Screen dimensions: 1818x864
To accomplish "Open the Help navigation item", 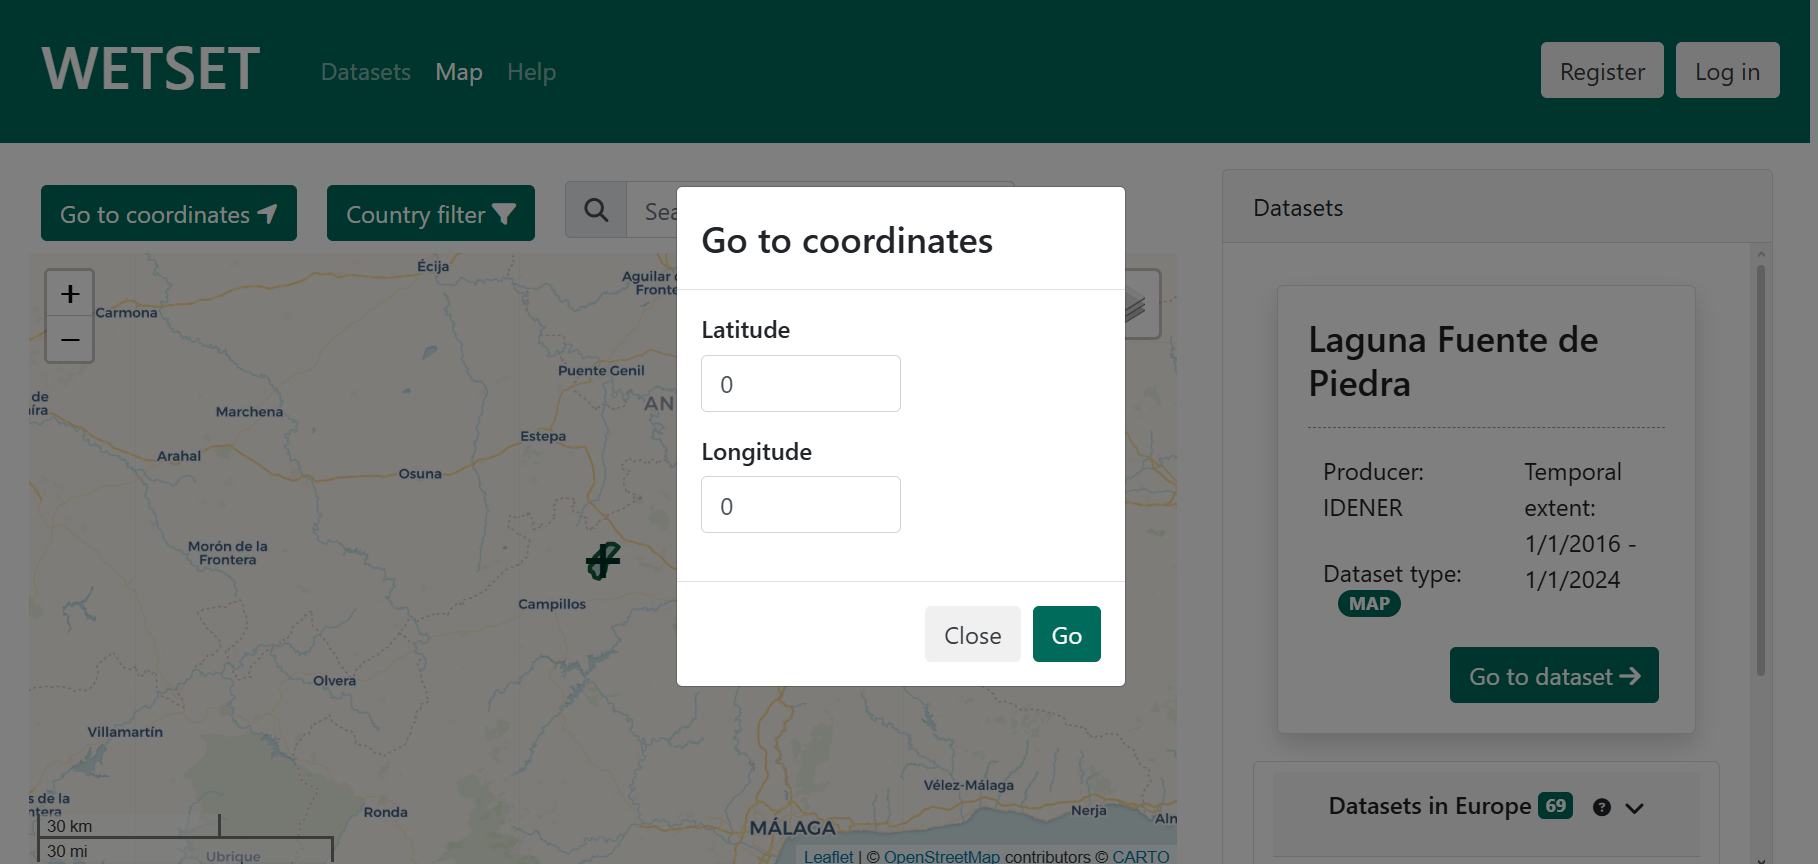I will (531, 72).
